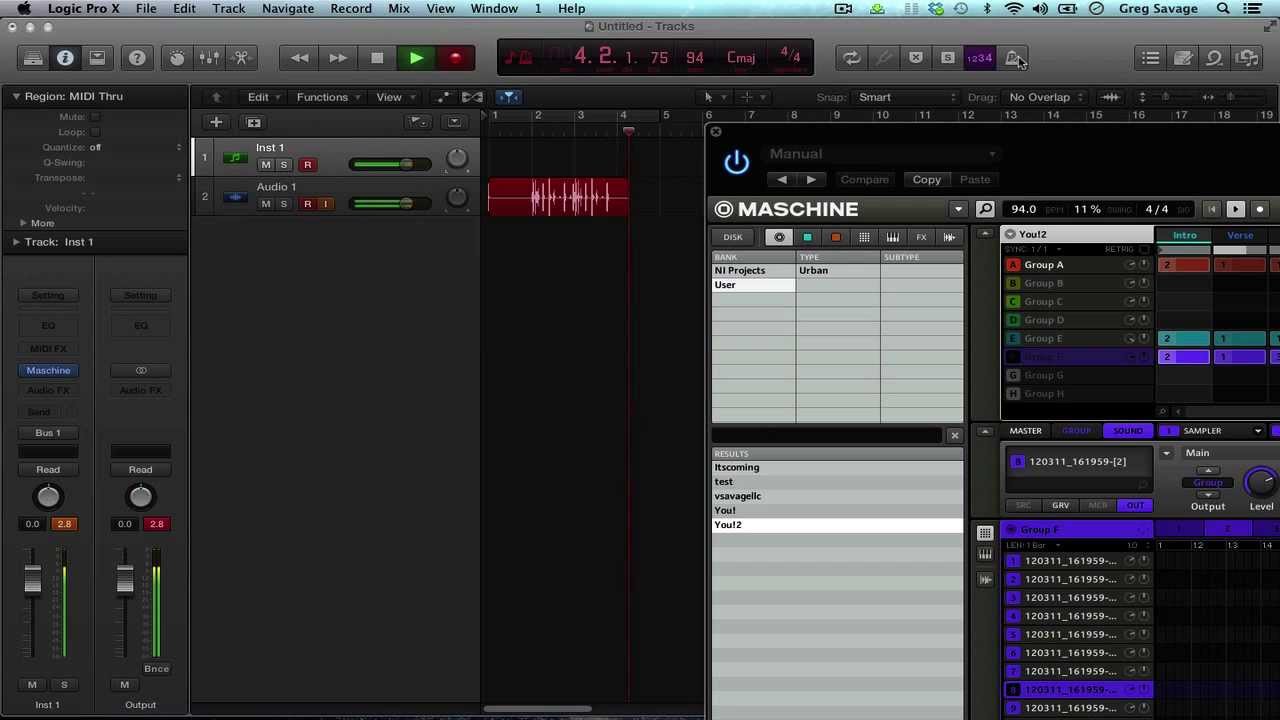Mute the Inst 1 track
This screenshot has height=720, width=1280.
266,164
